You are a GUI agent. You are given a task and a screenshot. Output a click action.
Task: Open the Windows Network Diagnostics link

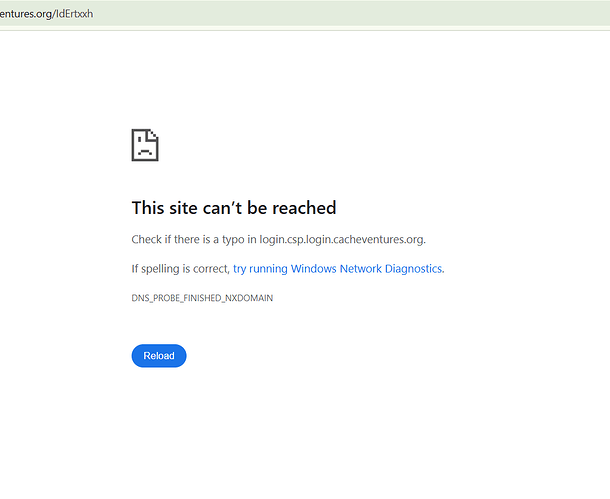(338, 269)
